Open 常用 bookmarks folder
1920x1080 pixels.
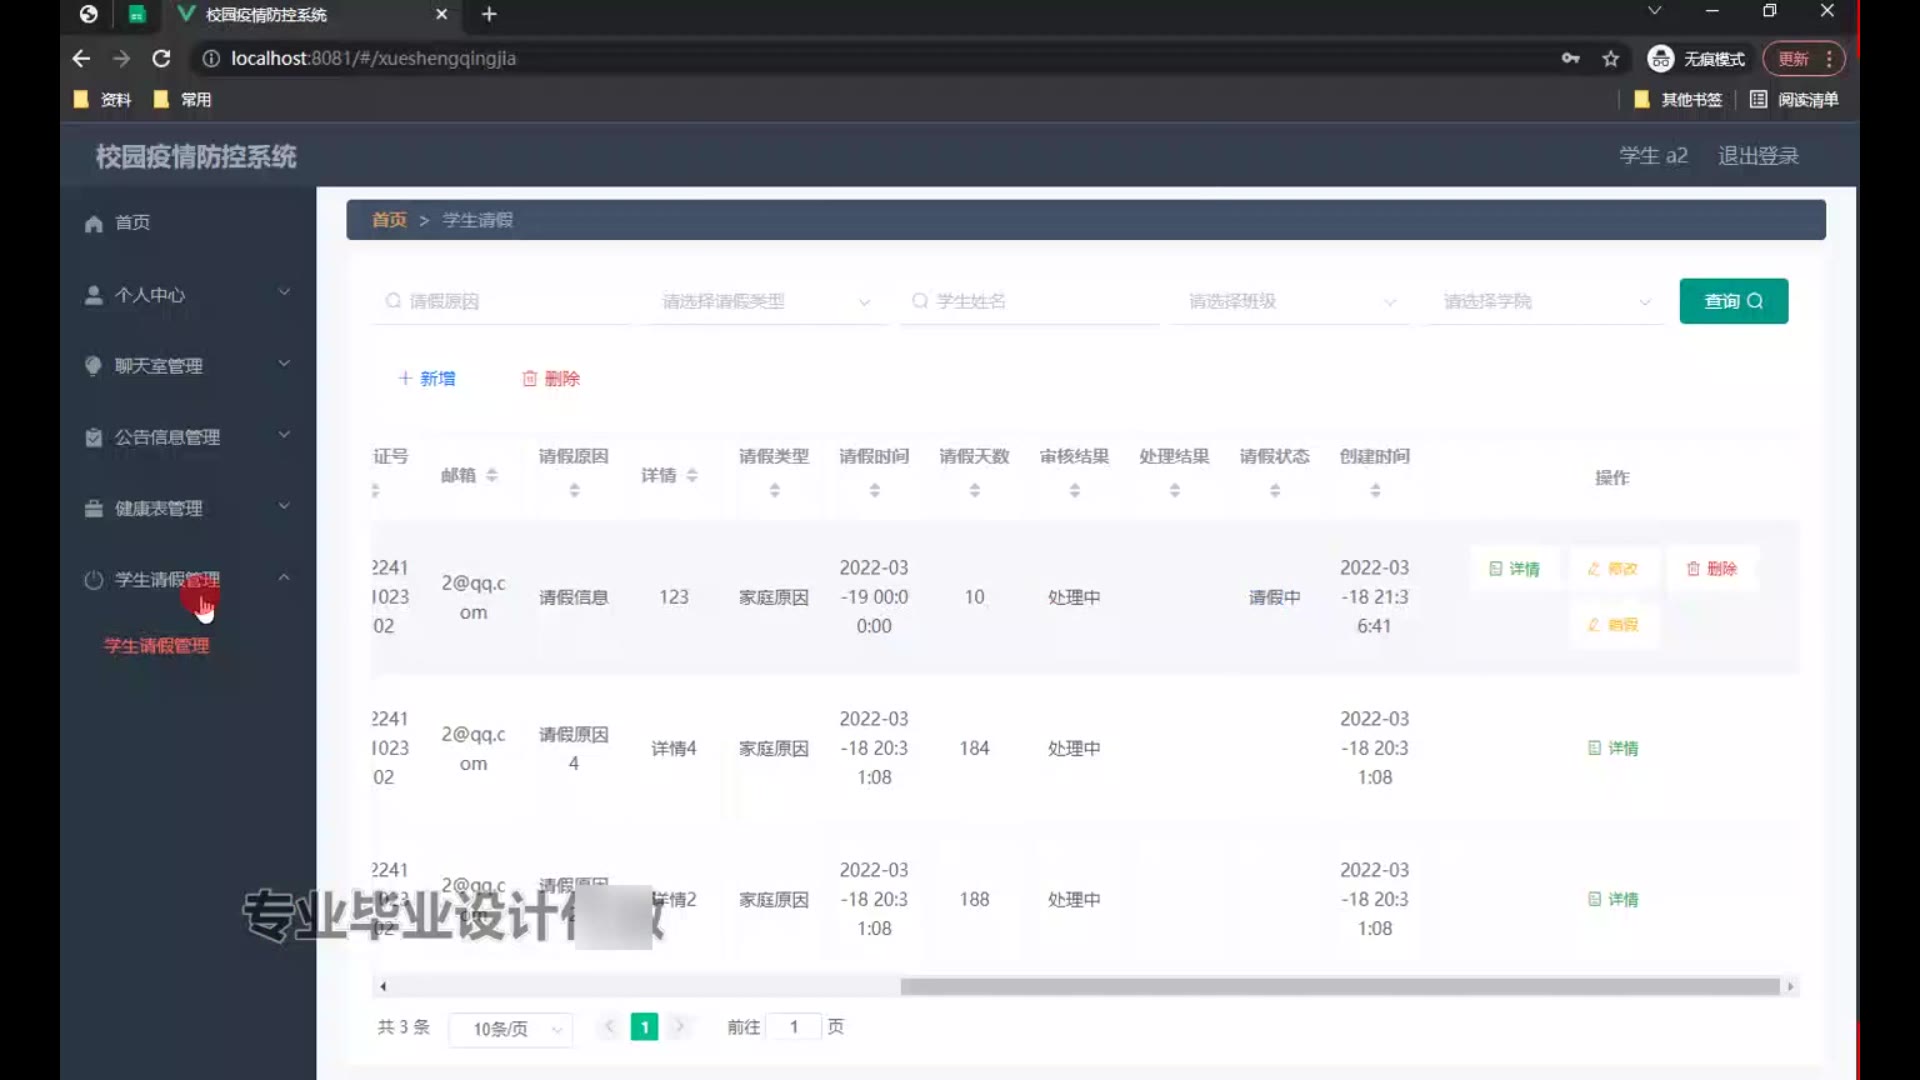point(183,100)
